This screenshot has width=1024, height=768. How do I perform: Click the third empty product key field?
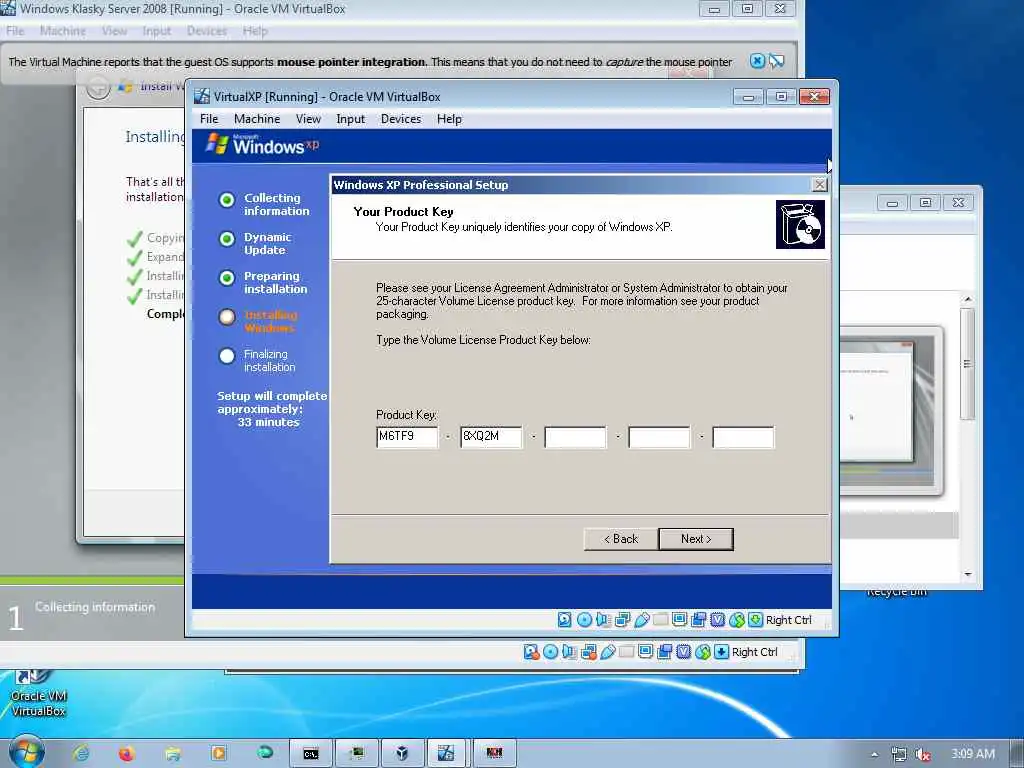pos(575,437)
